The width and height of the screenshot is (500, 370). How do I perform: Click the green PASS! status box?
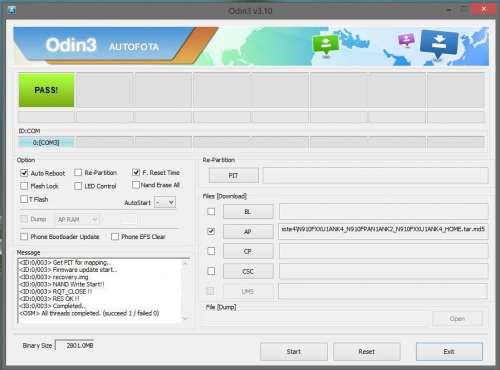point(46,90)
